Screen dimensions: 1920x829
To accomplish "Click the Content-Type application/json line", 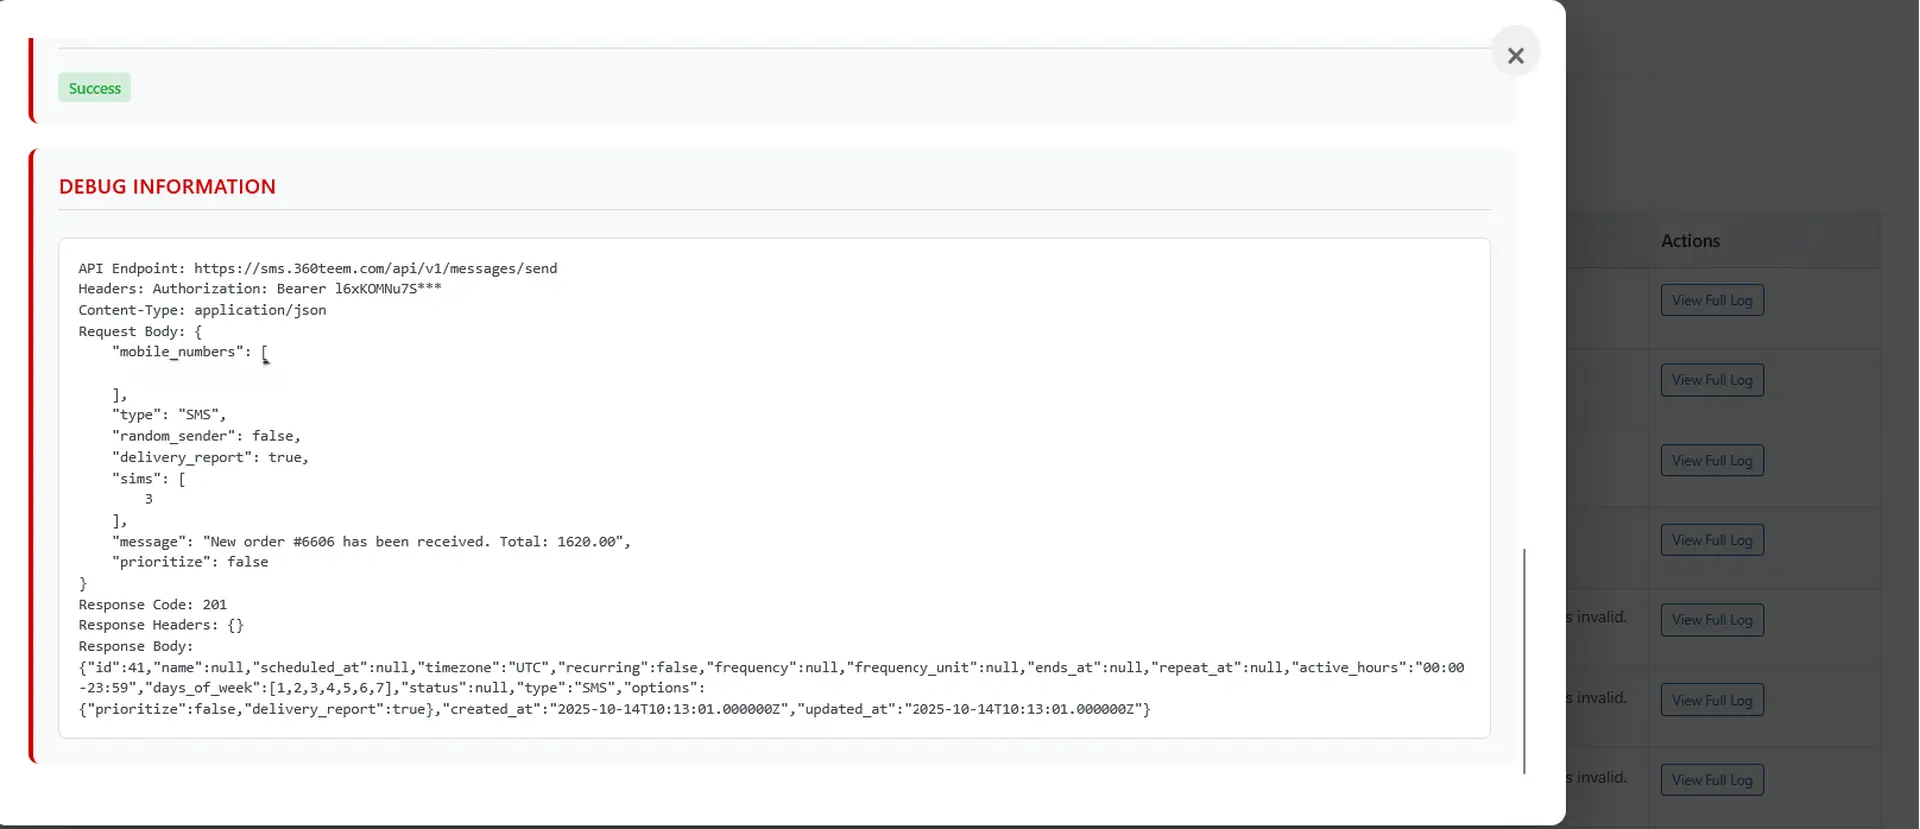I will pos(202,310).
